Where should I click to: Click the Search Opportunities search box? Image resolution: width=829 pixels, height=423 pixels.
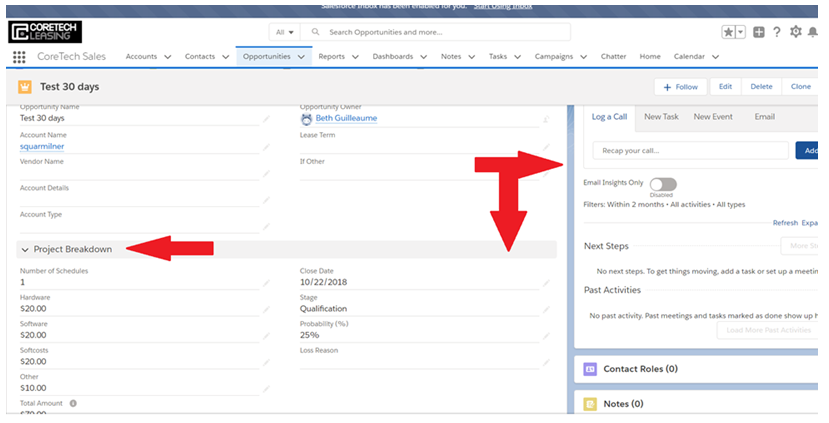436,32
